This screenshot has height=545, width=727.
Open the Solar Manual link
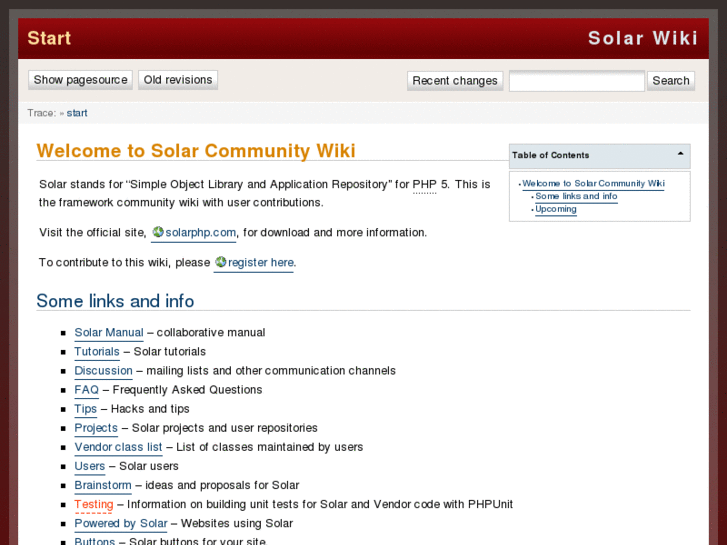pyautogui.click(x=109, y=333)
